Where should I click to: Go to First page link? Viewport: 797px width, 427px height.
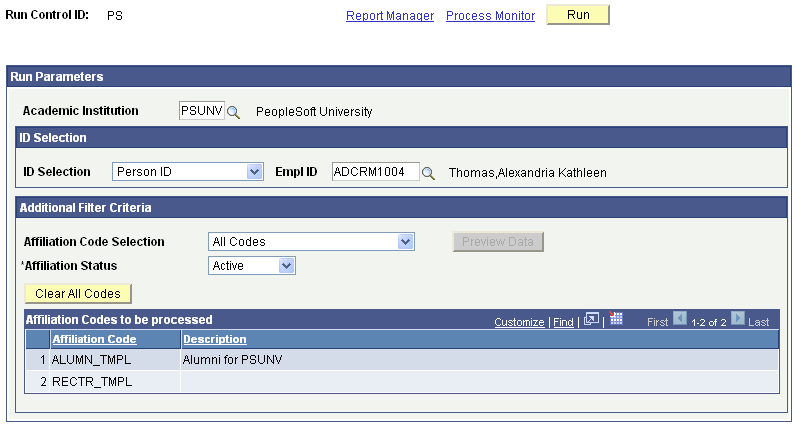pos(657,322)
